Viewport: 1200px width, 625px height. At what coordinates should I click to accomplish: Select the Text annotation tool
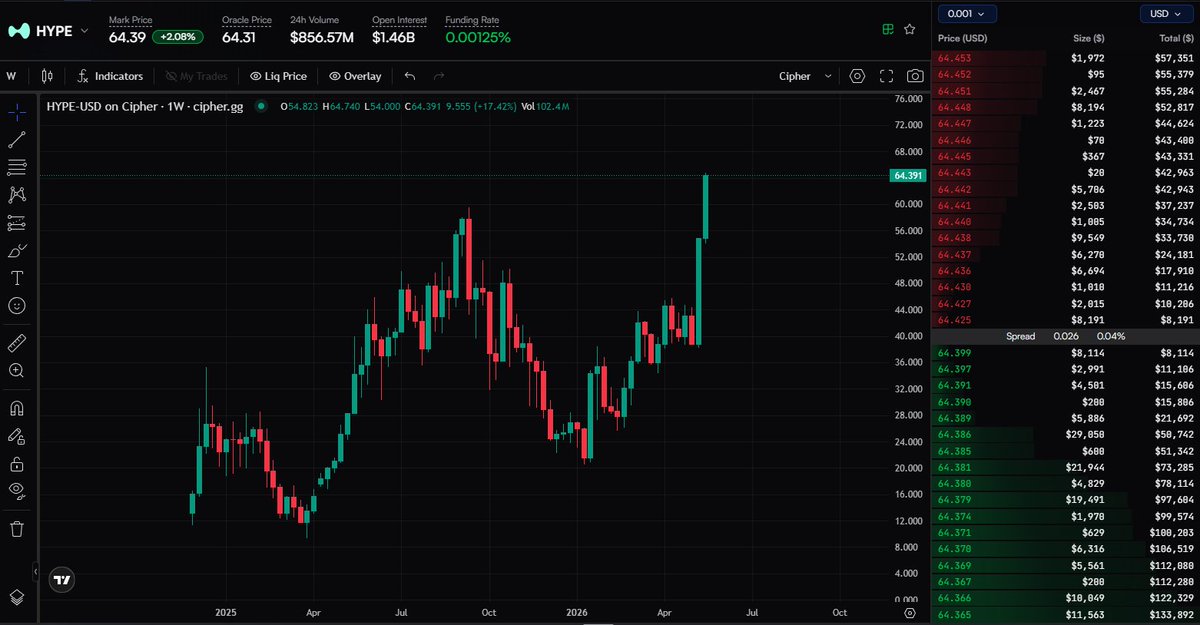coord(17,278)
